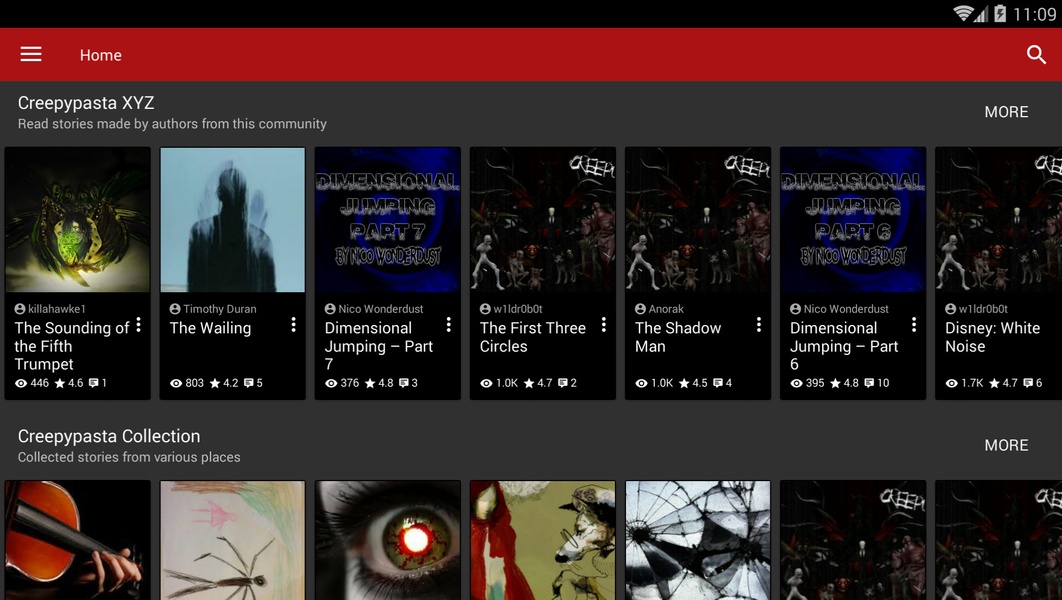Open the hamburger navigation menu
This screenshot has height=600, width=1062.
tap(30, 54)
